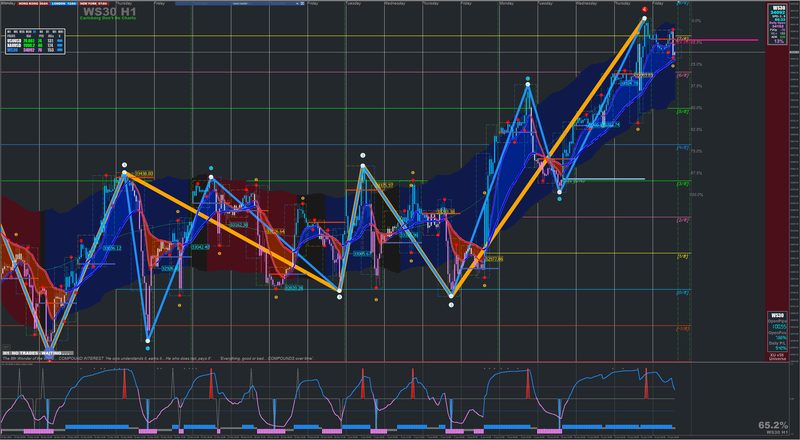Select the highlighted H1 timeframe in dashboard

coord(34,32)
